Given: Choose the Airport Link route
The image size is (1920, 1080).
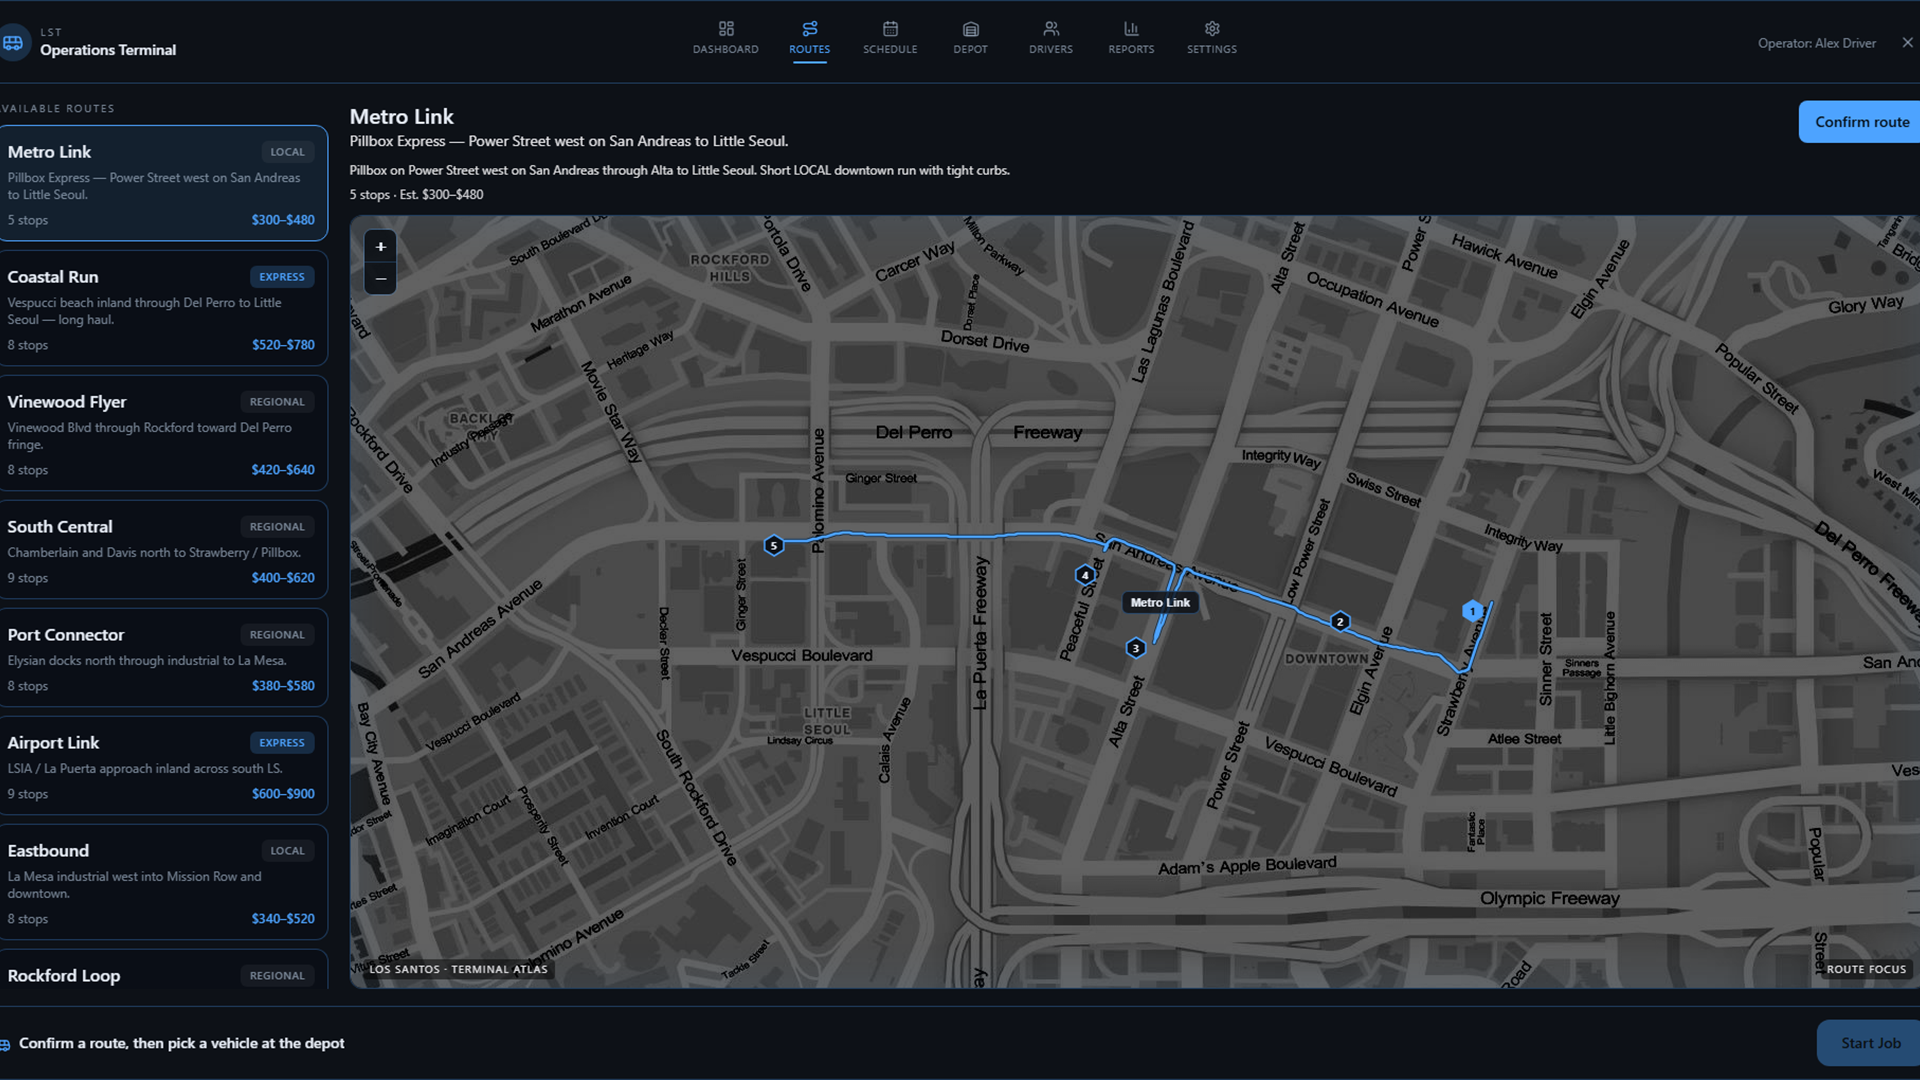Looking at the screenshot, I should (x=163, y=766).
